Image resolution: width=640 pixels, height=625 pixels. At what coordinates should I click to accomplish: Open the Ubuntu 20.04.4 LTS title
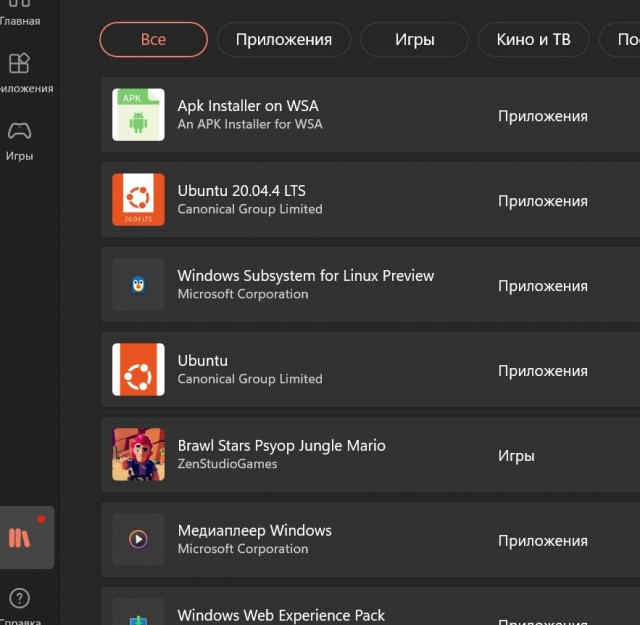(242, 191)
